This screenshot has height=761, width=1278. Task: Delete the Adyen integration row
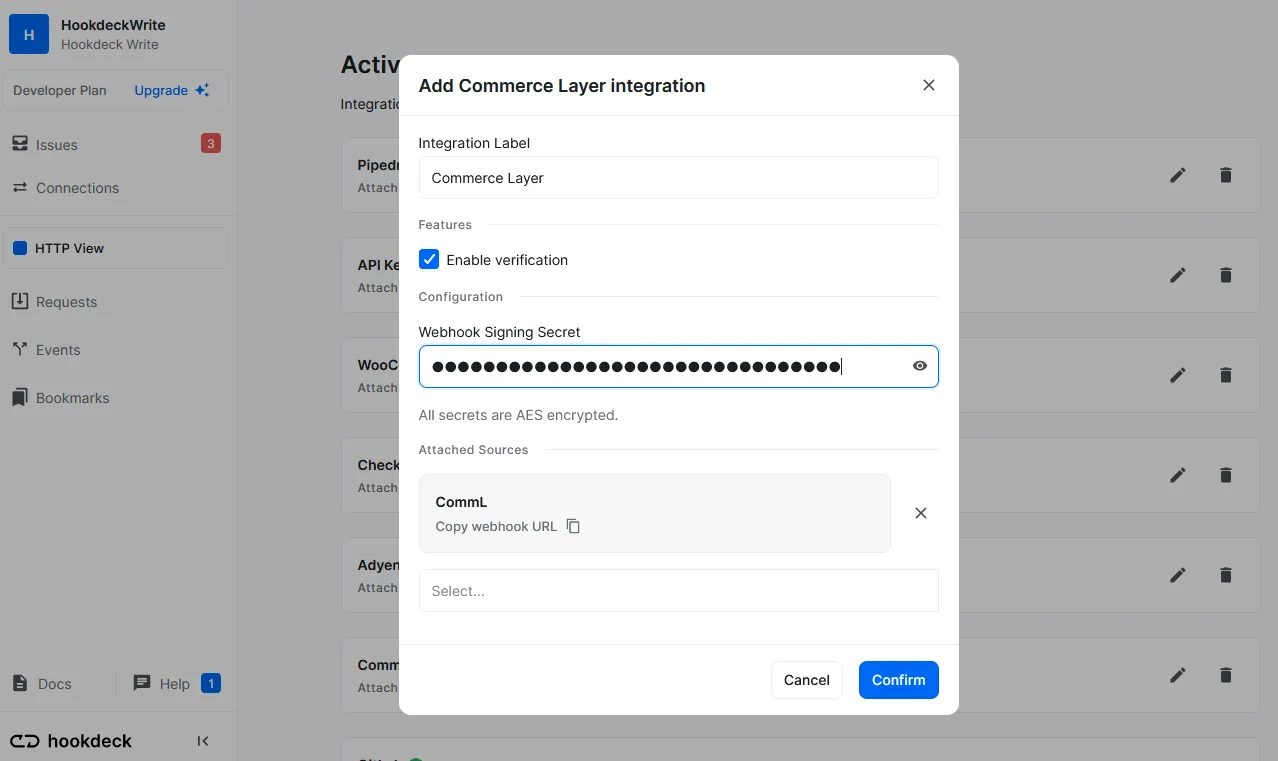coord(1226,575)
